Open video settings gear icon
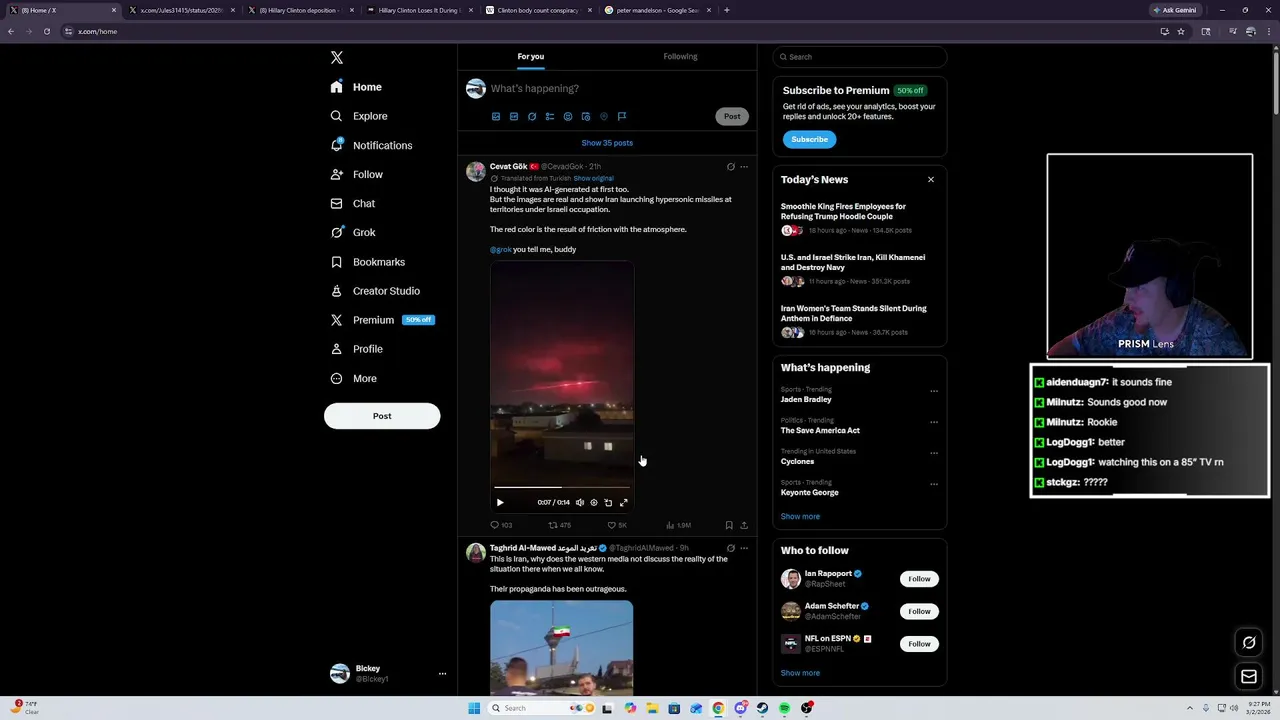Image resolution: width=1280 pixels, height=720 pixels. (x=594, y=503)
